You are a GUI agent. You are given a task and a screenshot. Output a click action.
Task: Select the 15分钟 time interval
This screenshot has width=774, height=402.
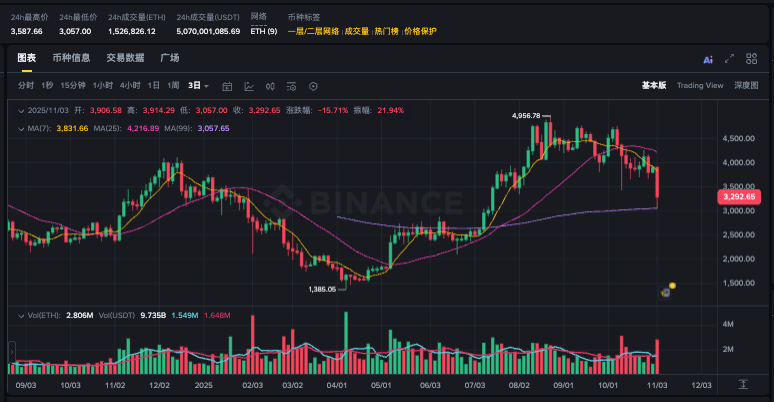point(73,86)
